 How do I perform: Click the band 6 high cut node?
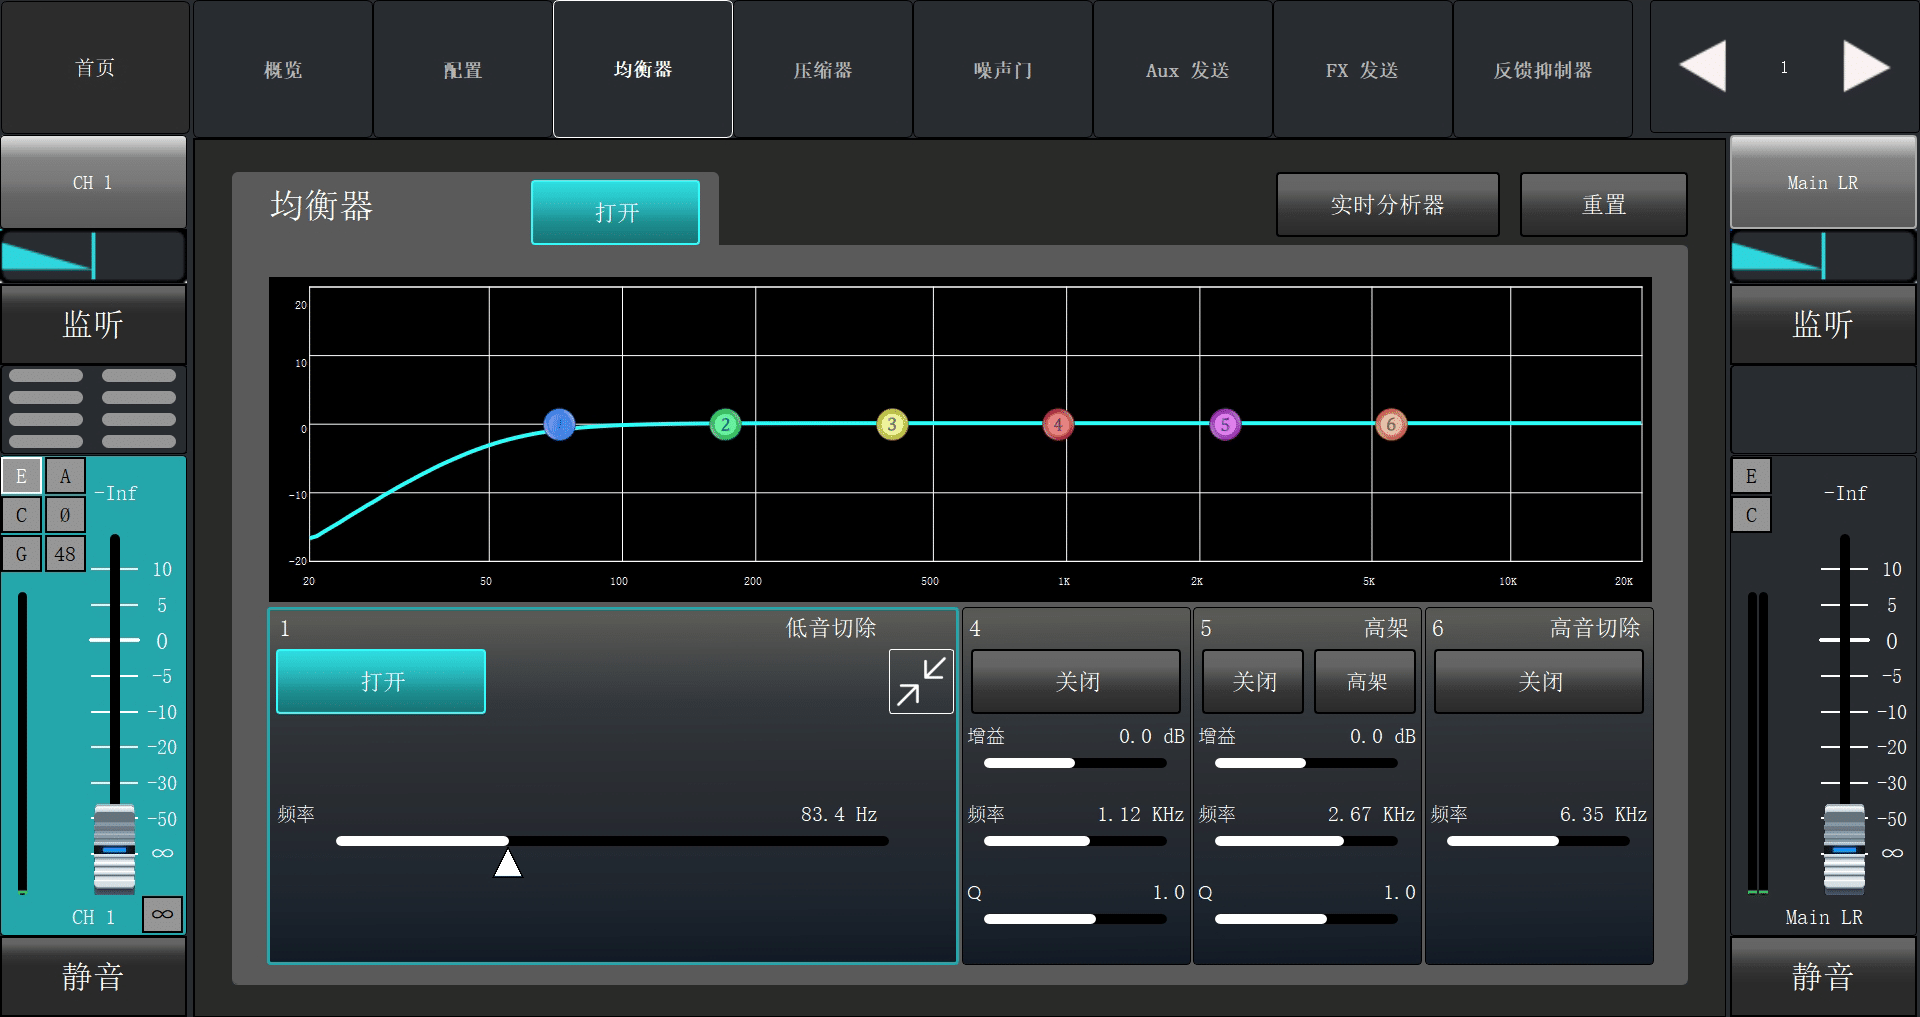(x=1391, y=424)
